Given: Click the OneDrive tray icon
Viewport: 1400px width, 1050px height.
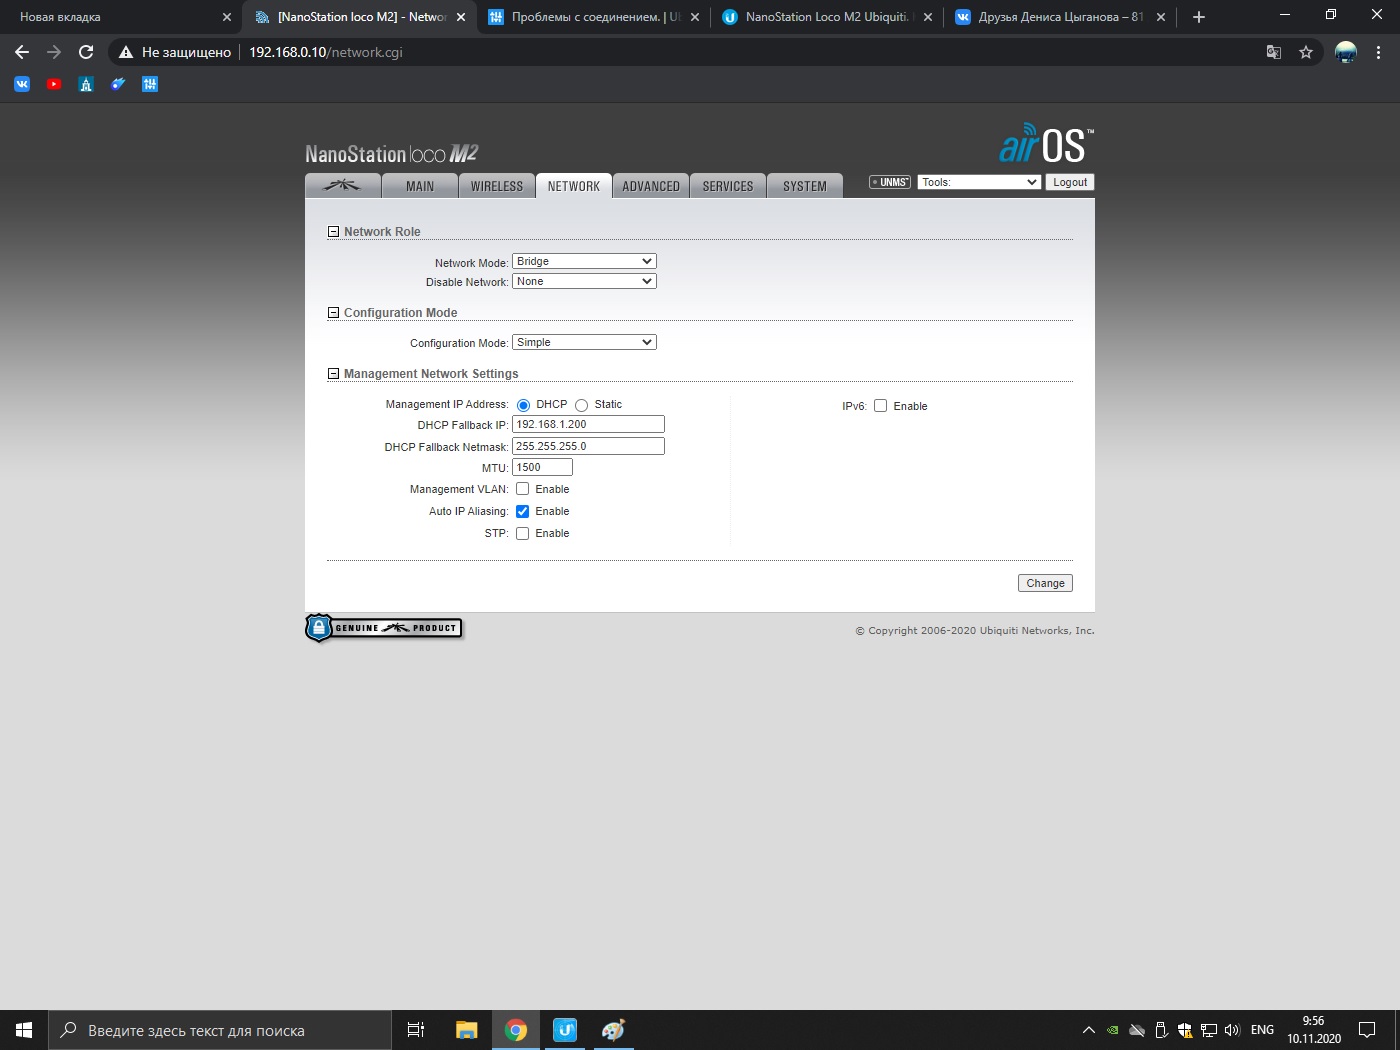Looking at the screenshot, I should [1137, 1030].
